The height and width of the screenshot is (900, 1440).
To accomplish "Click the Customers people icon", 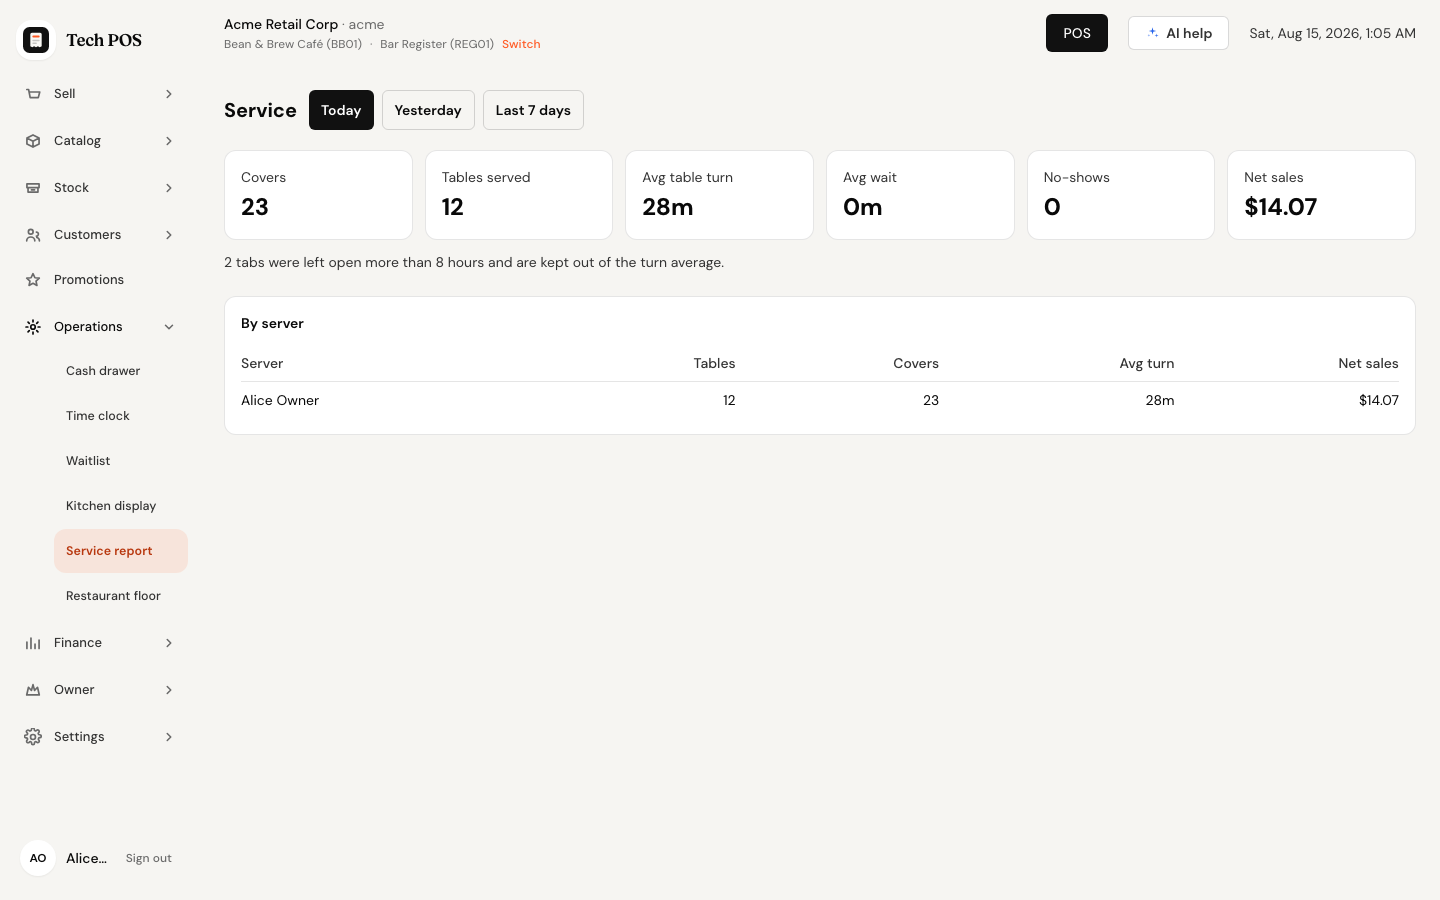I will click(33, 235).
